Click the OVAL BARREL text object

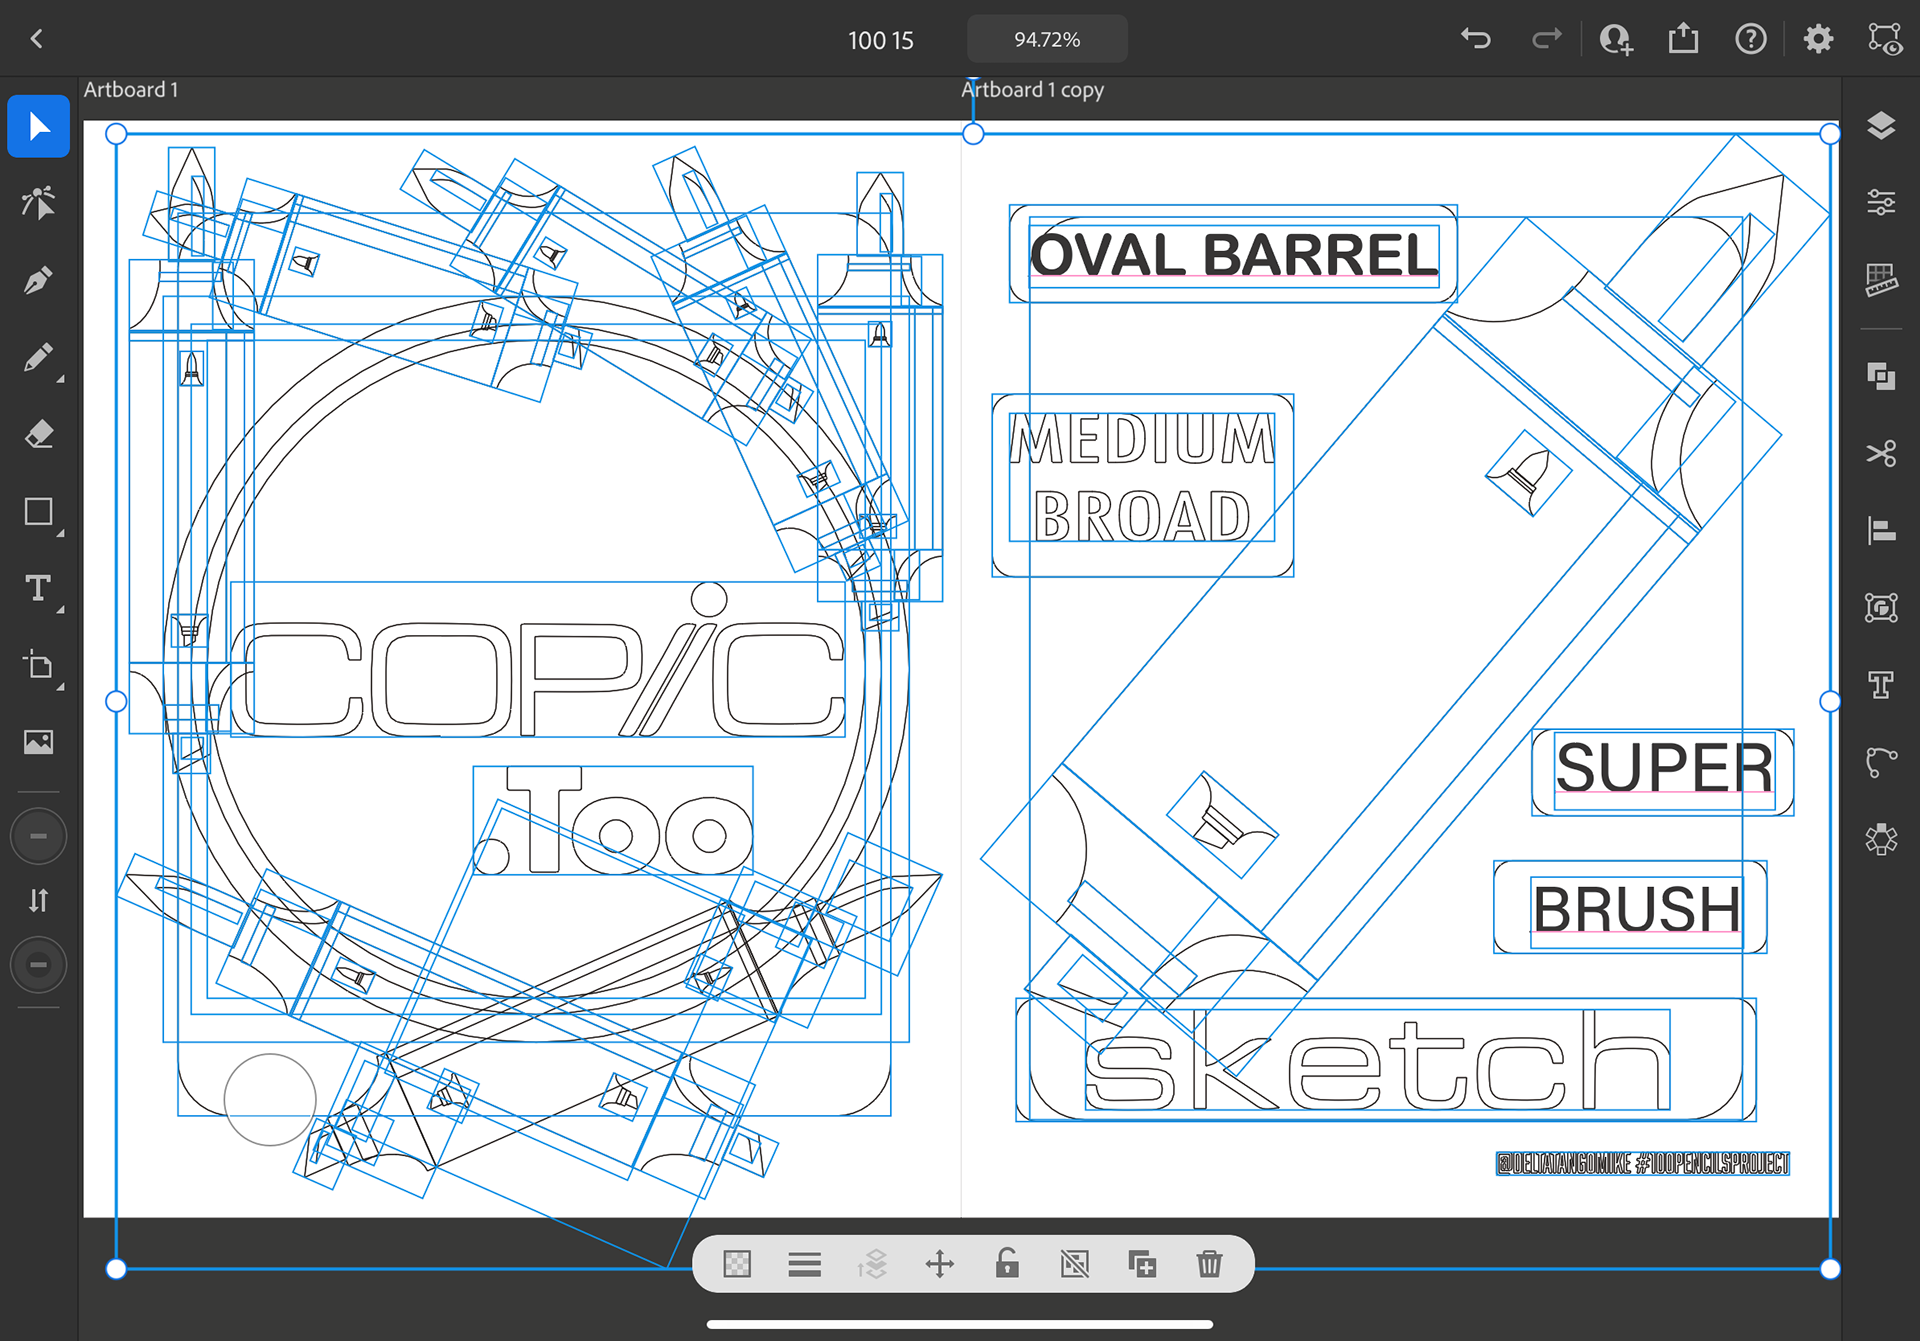tap(1234, 254)
